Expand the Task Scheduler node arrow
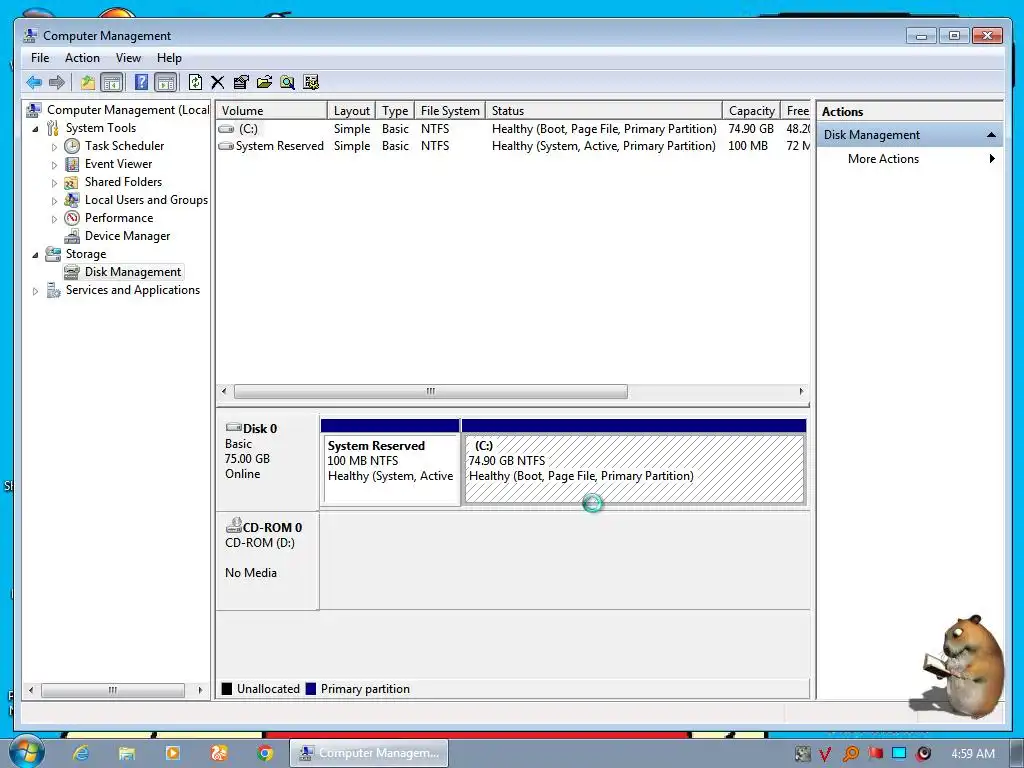Screen dimensions: 1024x768 point(55,147)
